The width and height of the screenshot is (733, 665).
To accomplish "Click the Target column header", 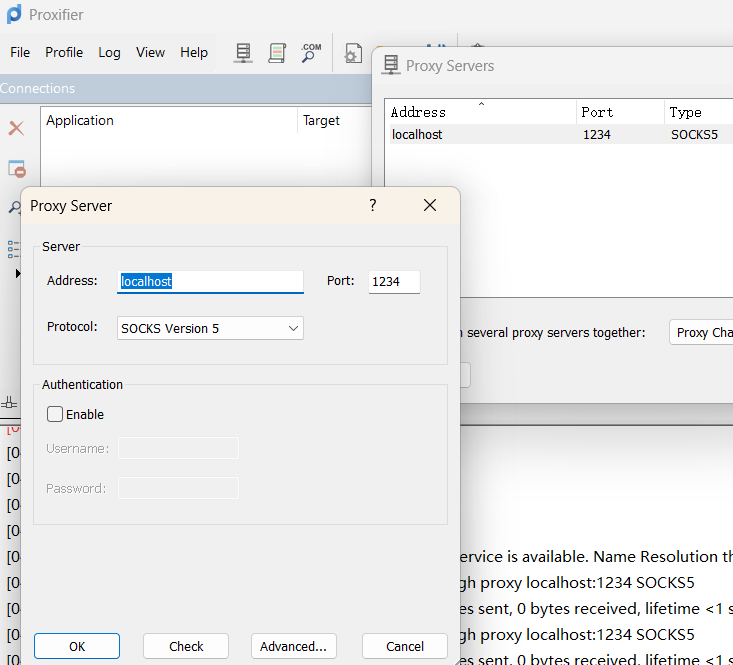I will (x=335, y=121).
